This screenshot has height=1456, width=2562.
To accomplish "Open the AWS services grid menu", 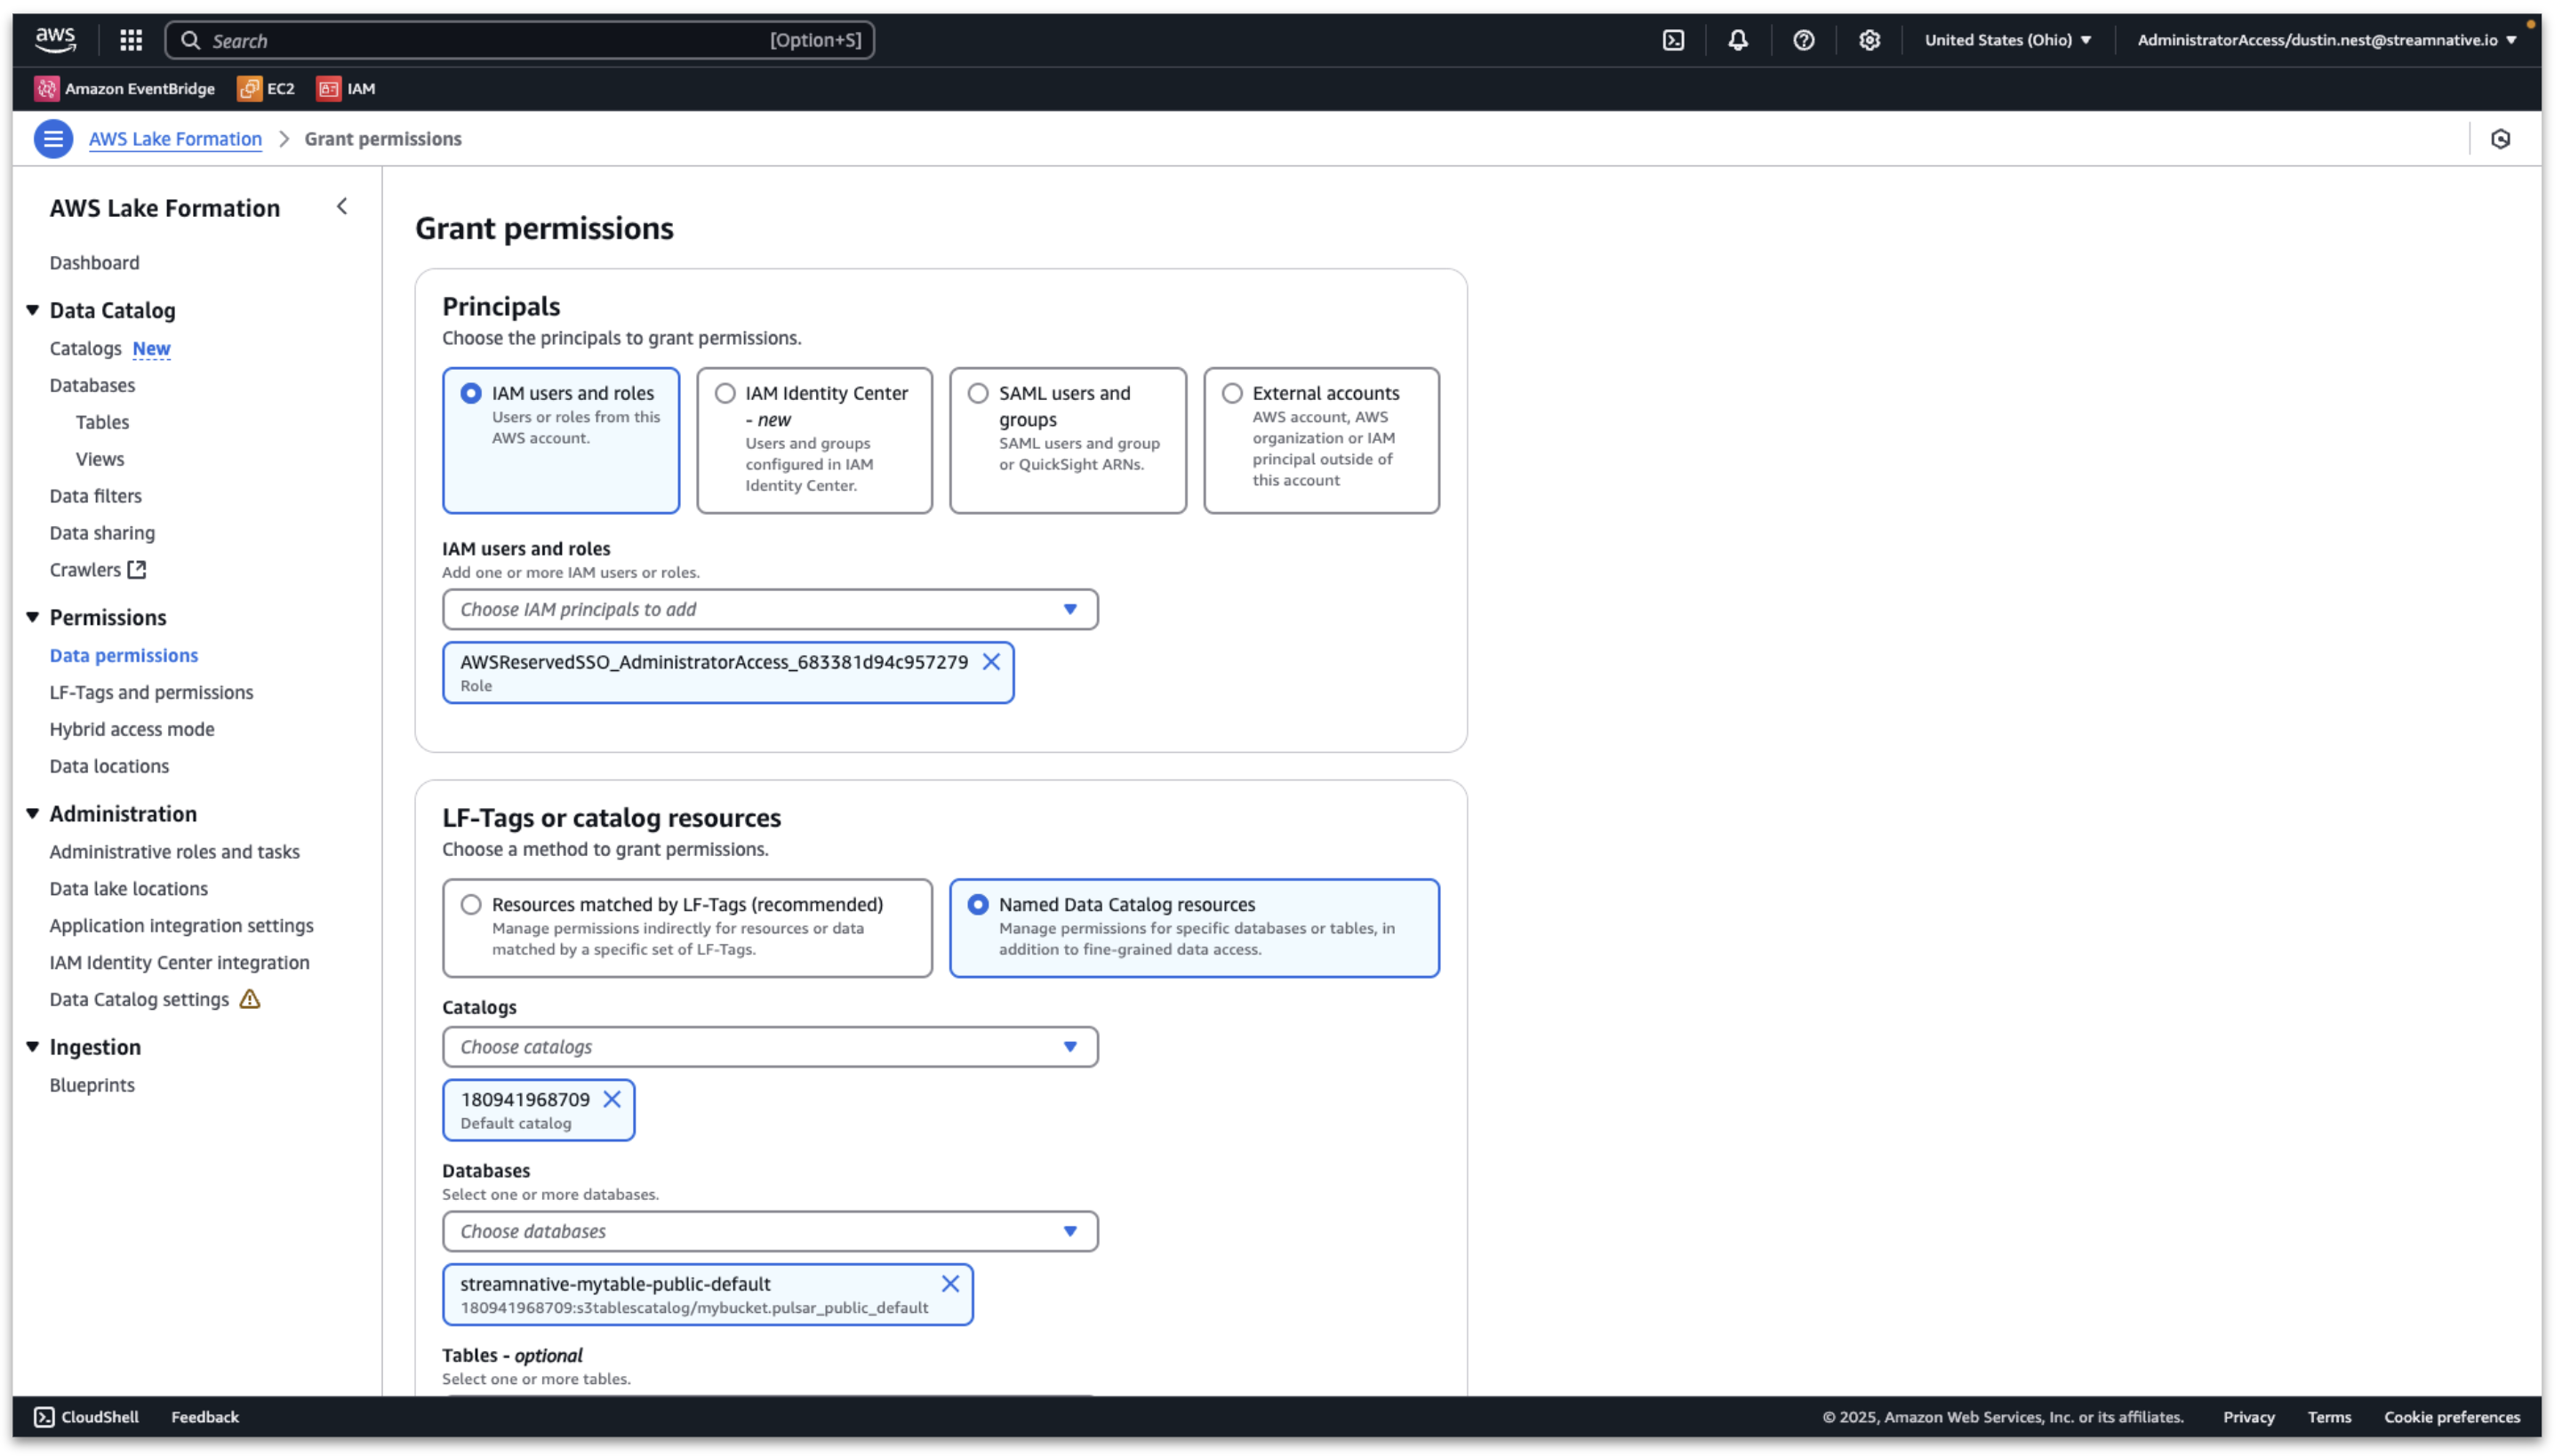I will pyautogui.click(x=131, y=40).
